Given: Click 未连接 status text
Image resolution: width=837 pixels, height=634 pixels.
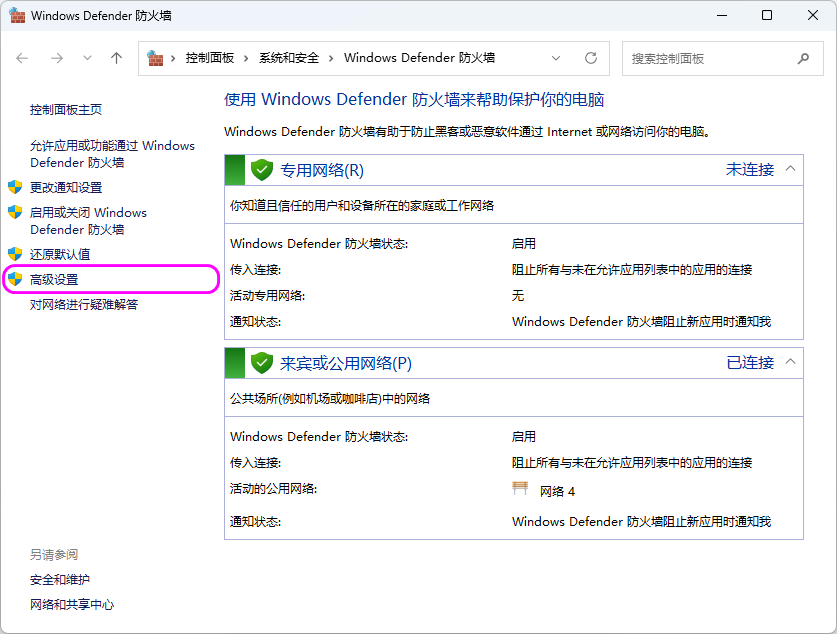Looking at the screenshot, I should (749, 170).
